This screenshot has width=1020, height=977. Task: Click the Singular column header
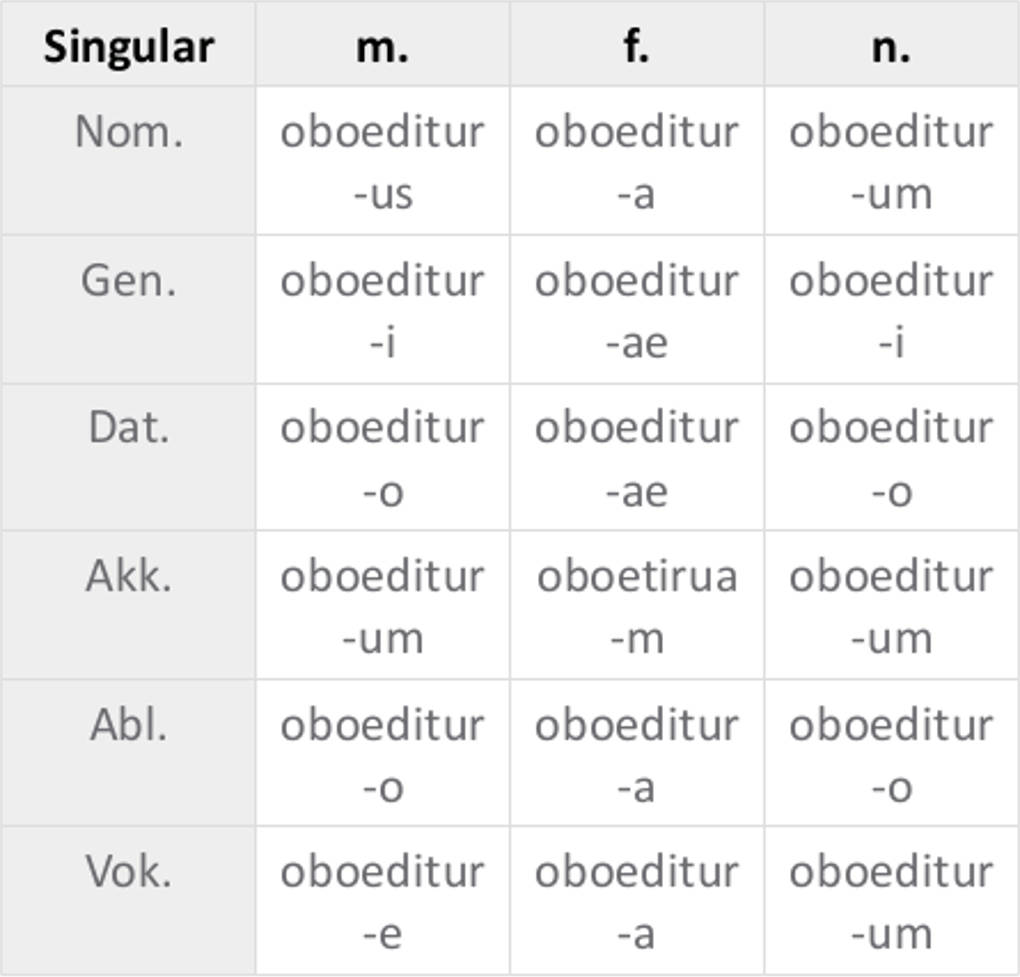pyautogui.click(x=128, y=46)
